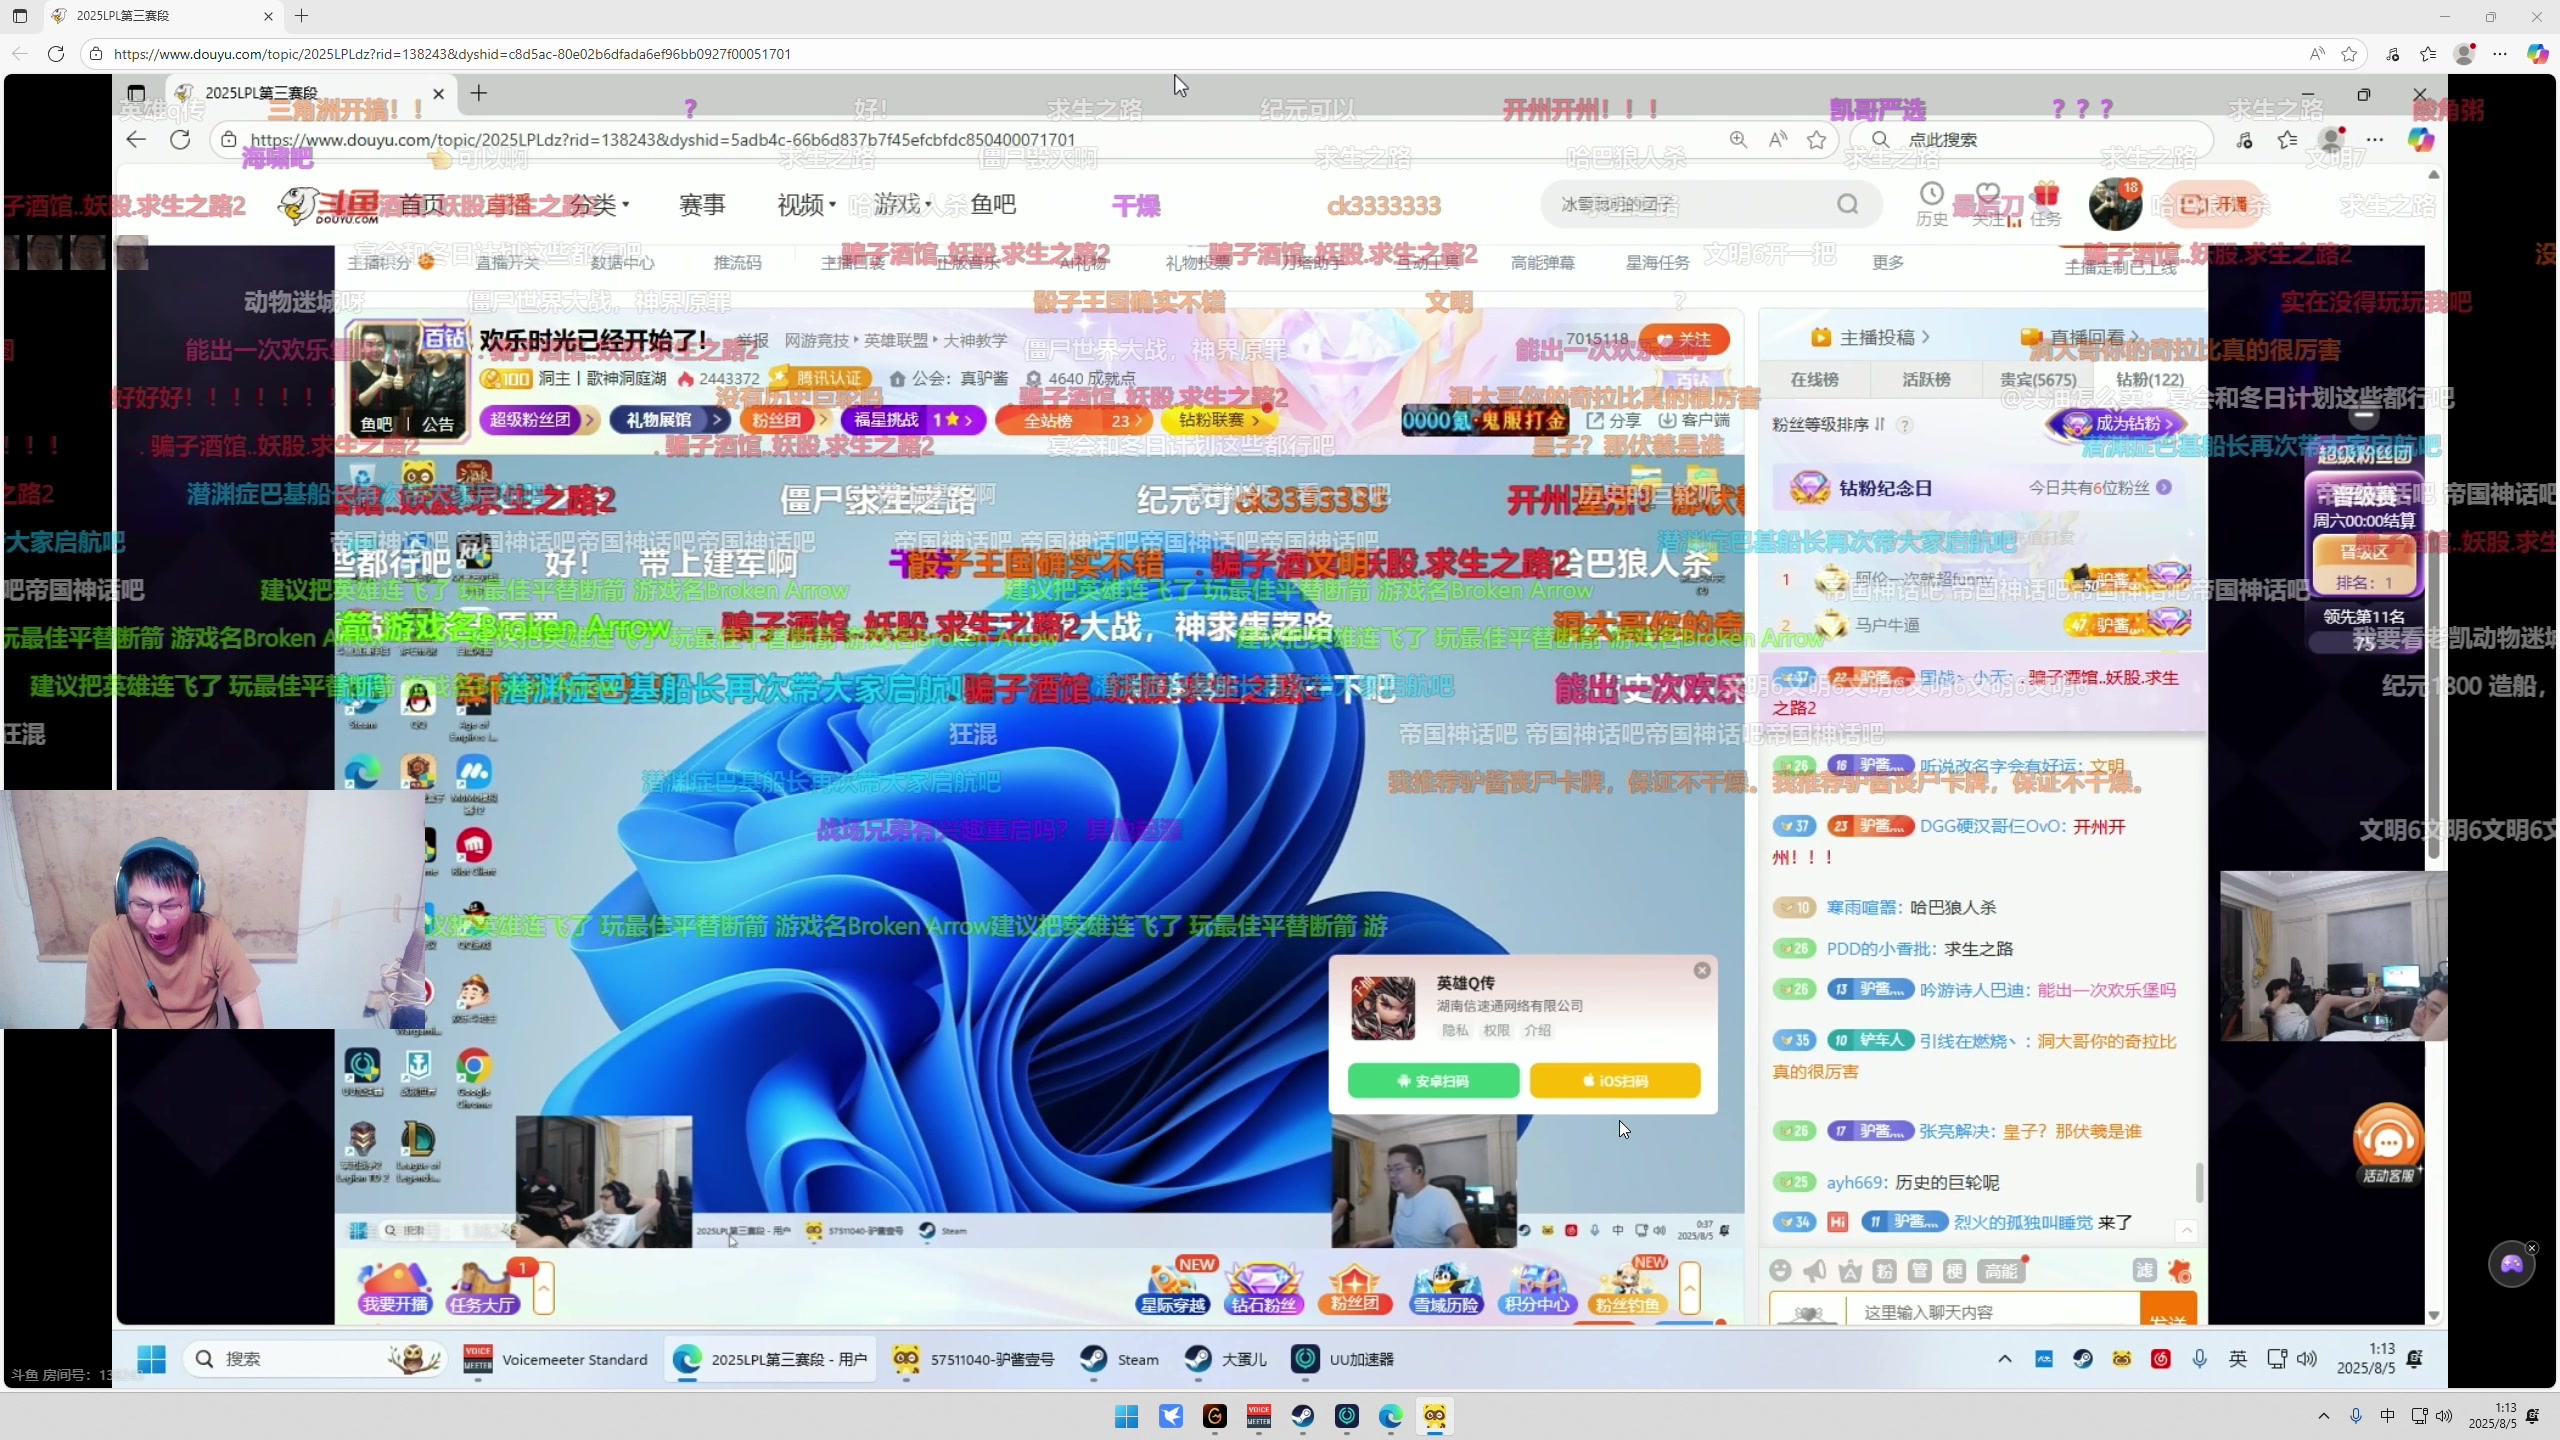The image size is (2560, 1440).
Task: Open UU加速器 from the inner taskbar
Action: point(1343,1359)
